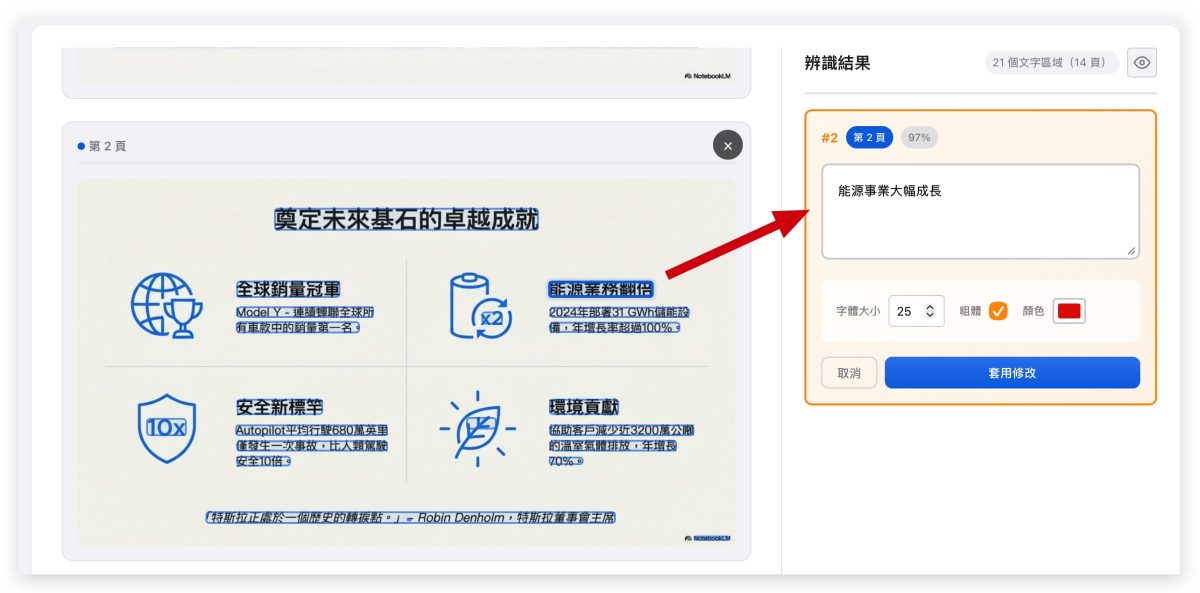
Task: Click the 第 2 頁 page badge
Action: tap(869, 138)
